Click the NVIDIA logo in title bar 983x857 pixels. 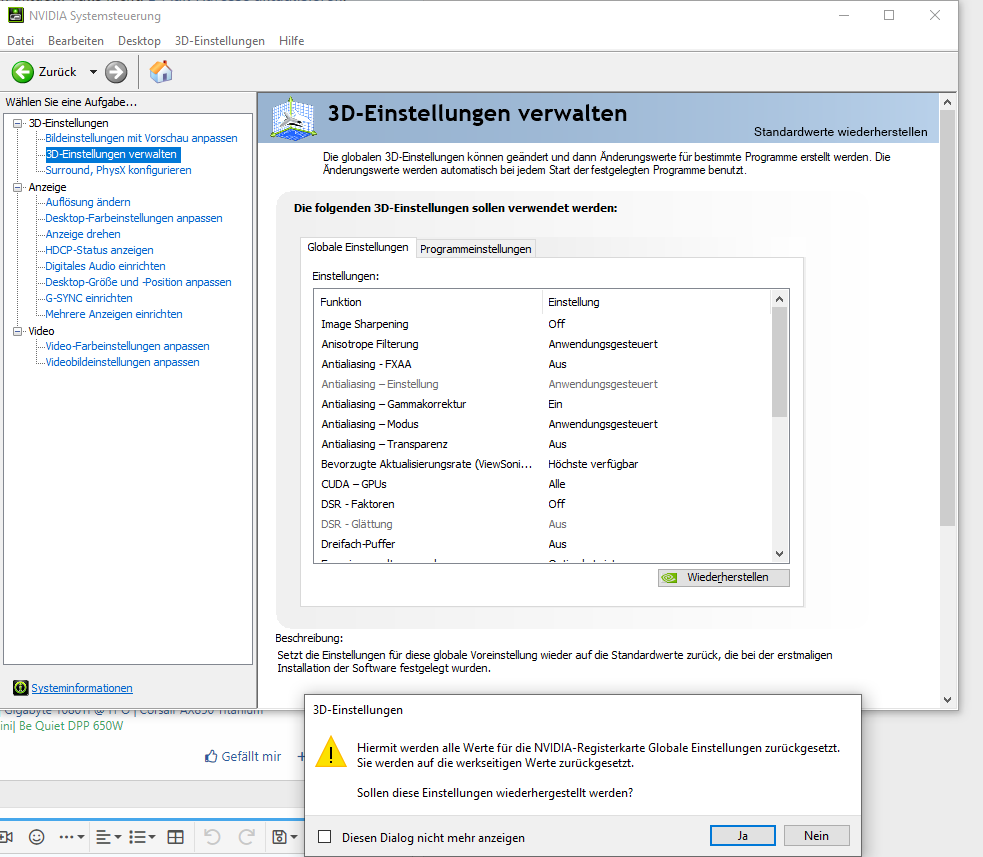[16, 15]
